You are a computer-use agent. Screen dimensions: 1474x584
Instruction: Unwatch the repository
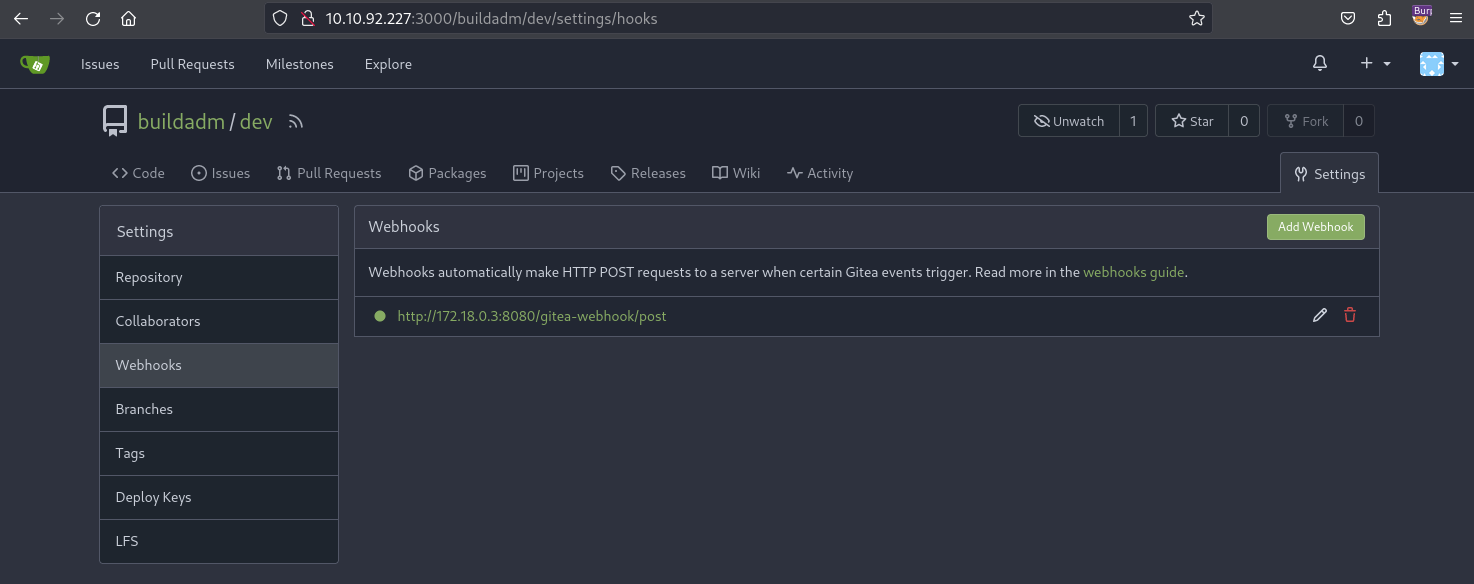(1069, 121)
